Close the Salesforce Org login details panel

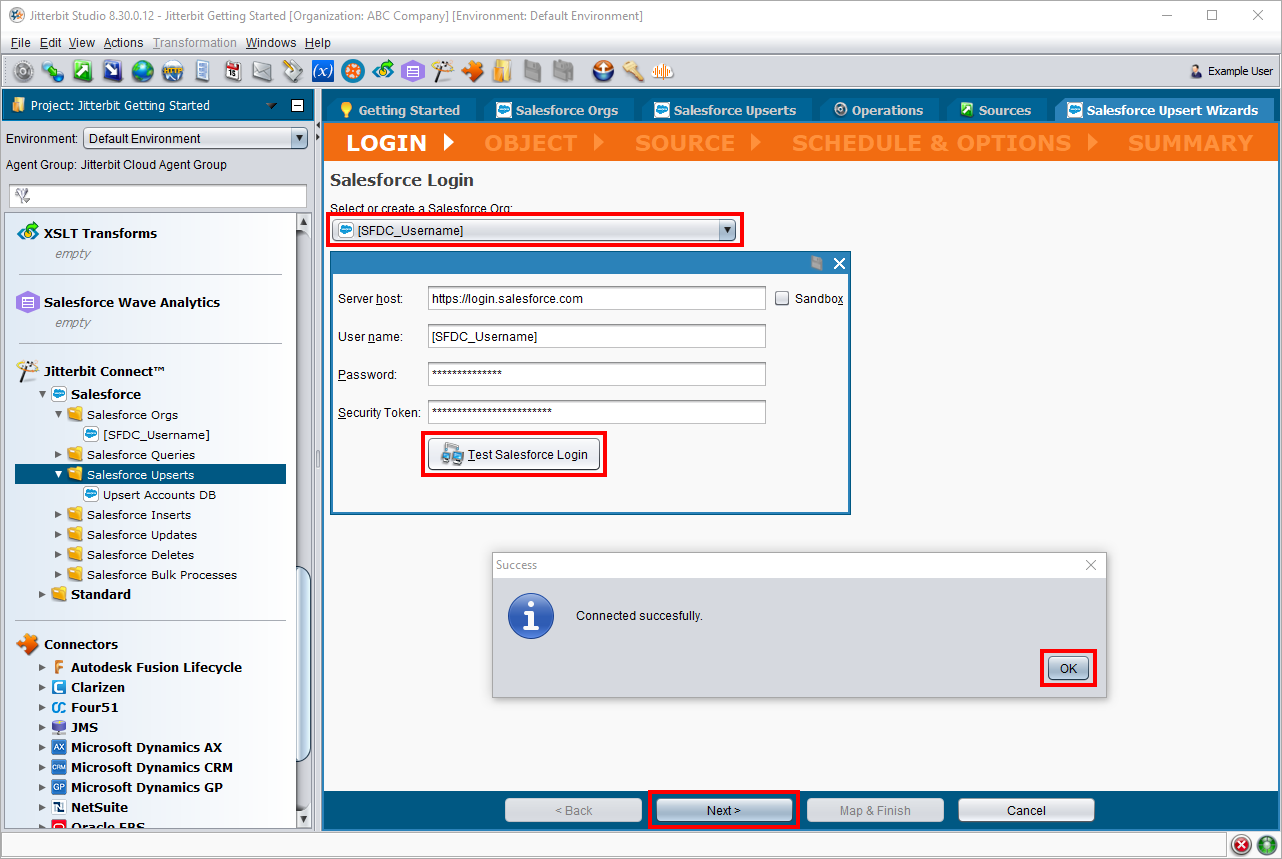[x=839, y=263]
